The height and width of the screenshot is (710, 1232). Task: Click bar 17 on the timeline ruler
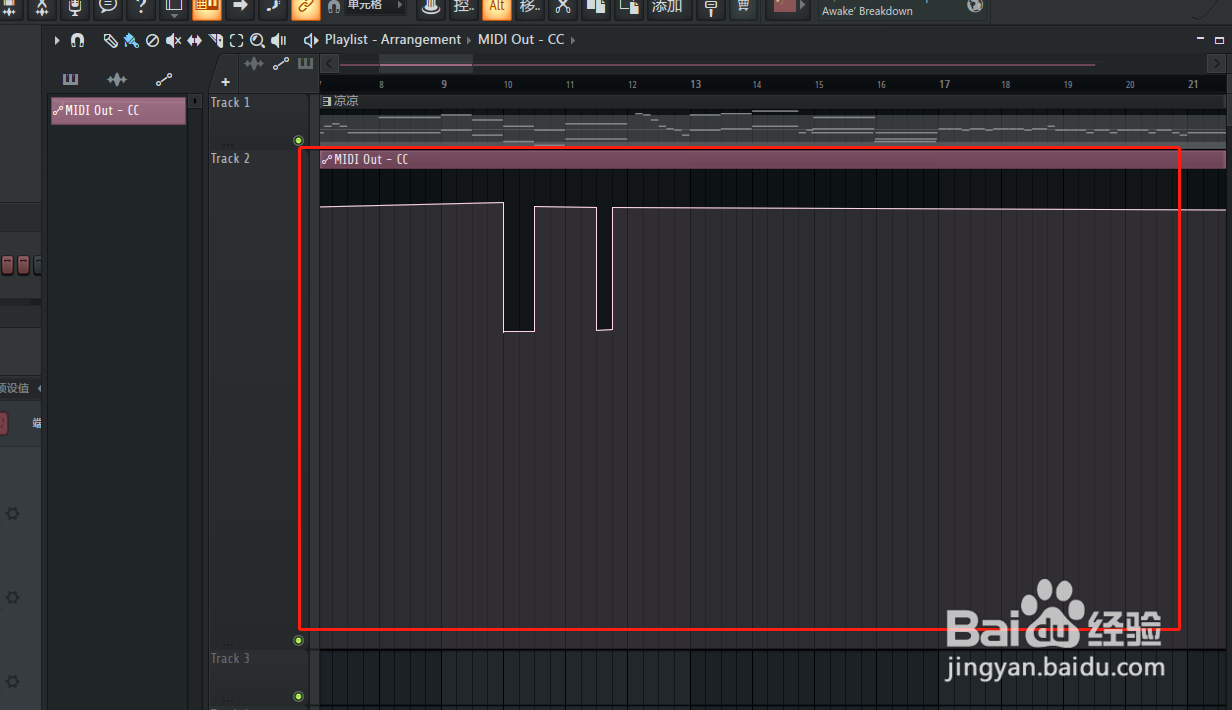[x=944, y=85]
